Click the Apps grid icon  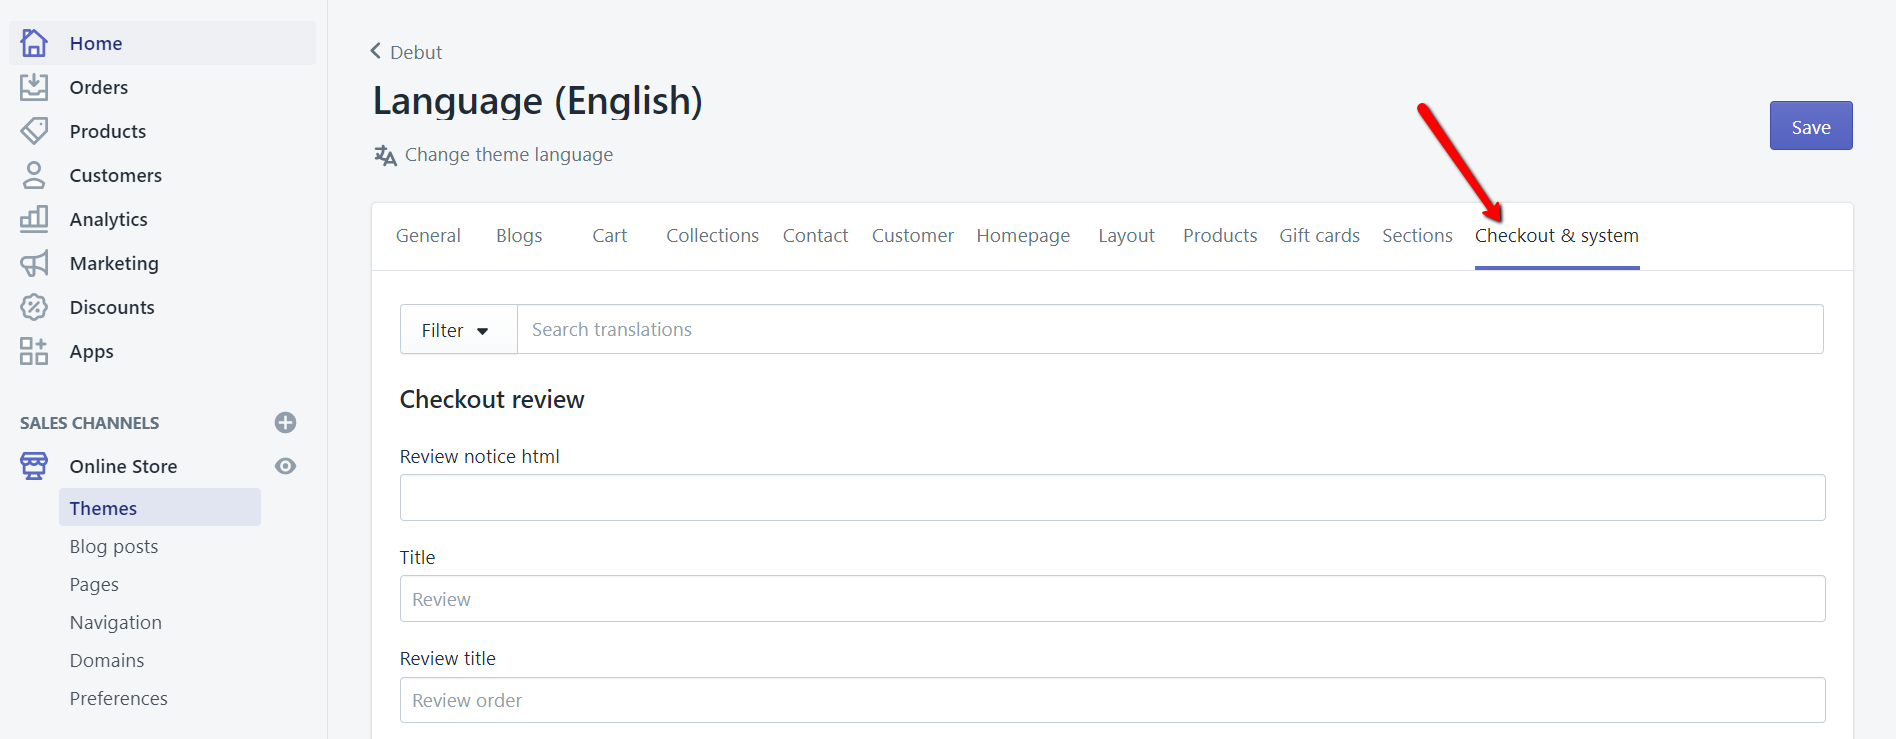[x=34, y=351]
